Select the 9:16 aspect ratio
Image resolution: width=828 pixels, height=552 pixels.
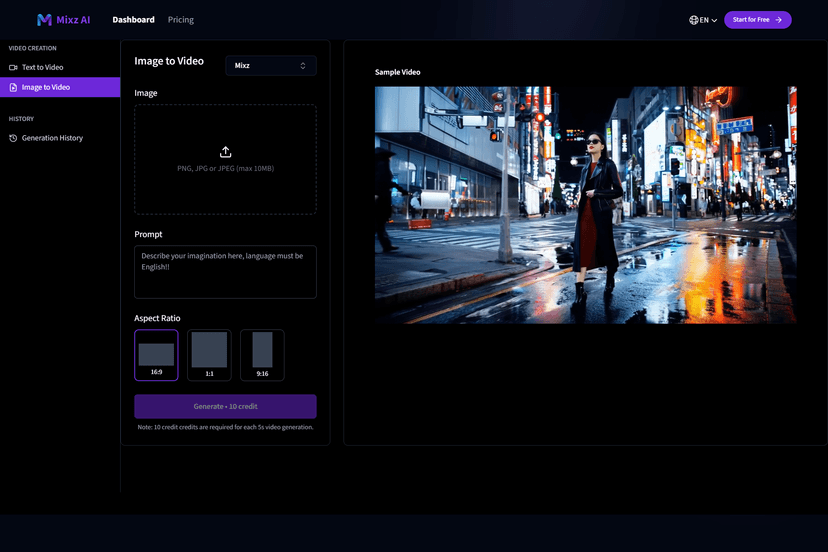[262, 355]
